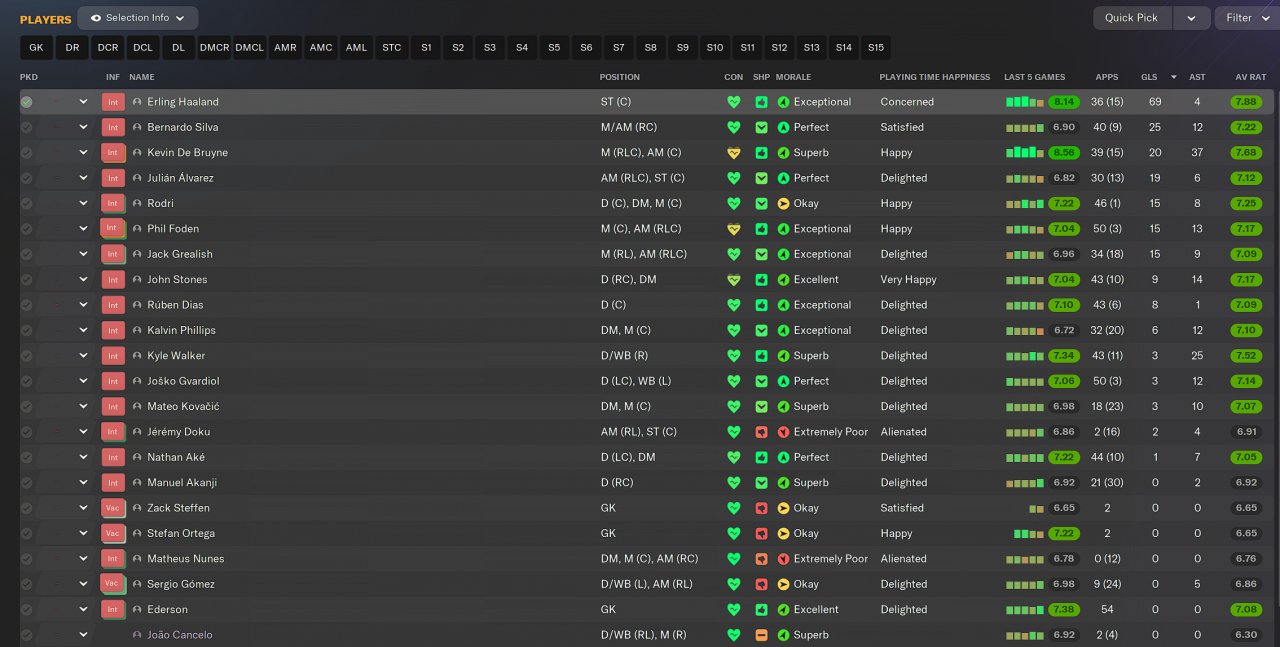This screenshot has width=1280, height=647.
Task: Toggle Jack Grealish's picked checkmark
Action: pyautogui.click(x=27, y=254)
